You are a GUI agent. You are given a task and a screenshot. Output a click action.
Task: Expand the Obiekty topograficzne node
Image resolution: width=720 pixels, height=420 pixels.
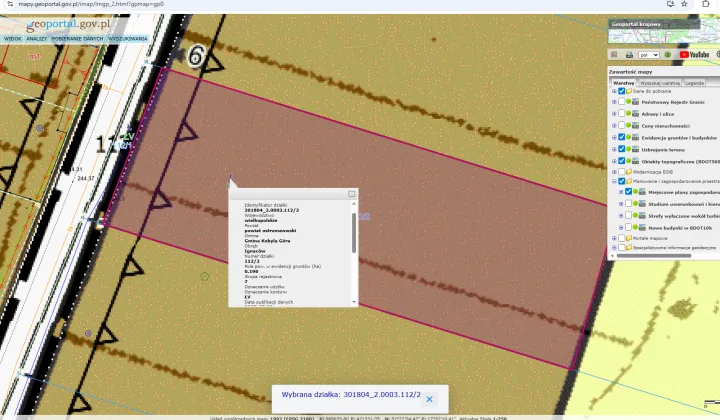pyautogui.click(x=614, y=162)
